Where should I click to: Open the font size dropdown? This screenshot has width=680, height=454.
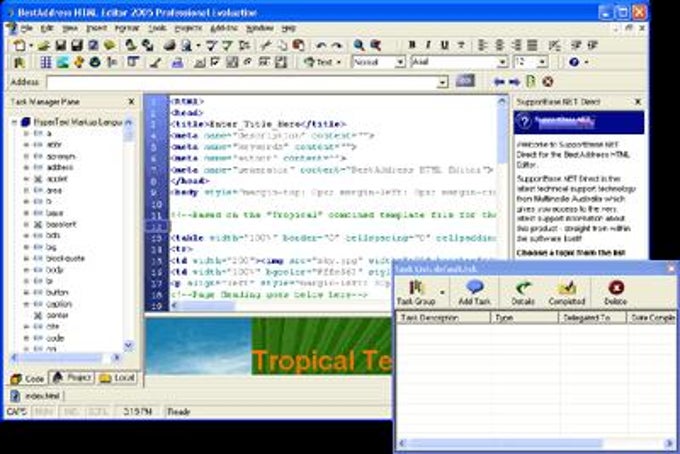[542, 62]
